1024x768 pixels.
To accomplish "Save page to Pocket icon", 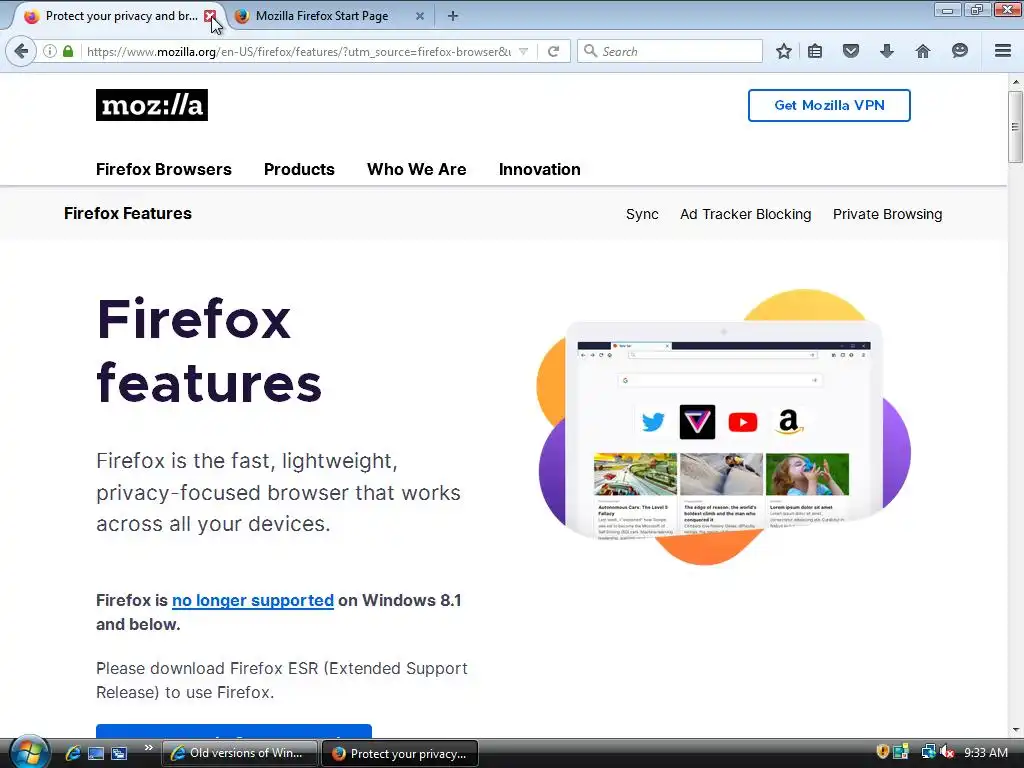I will [x=850, y=51].
